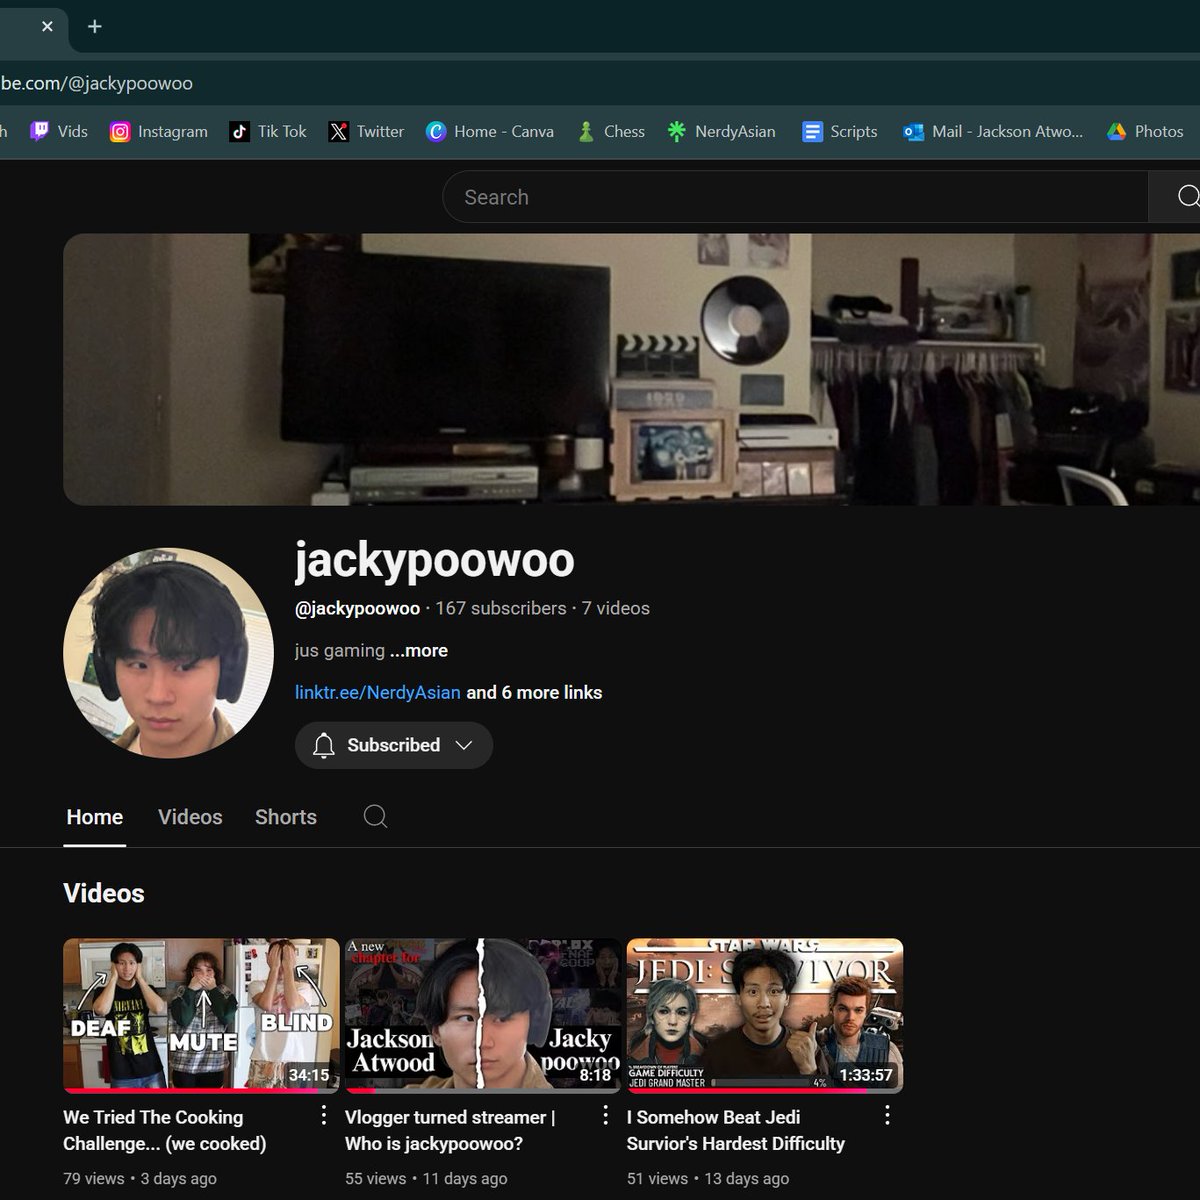Image resolution: width=1200 pixels, height=1200 pixels.
Task: Click the jackypoowoo channel title
Action: pyautogui.click(x=434, y=560)
